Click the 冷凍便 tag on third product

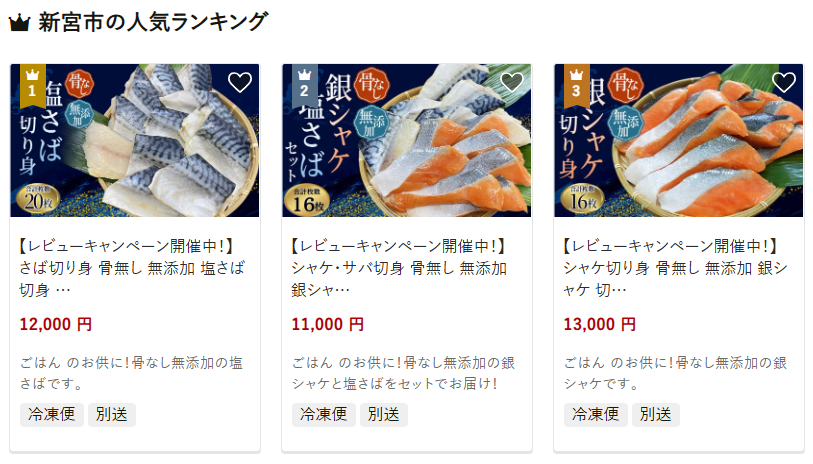(596, 415)
